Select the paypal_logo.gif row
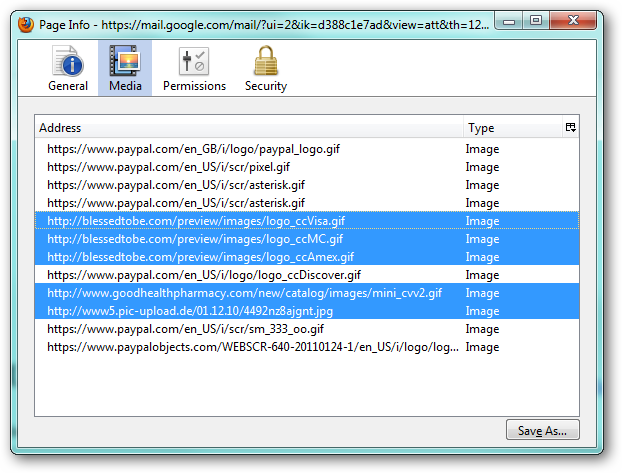Viewport: 622px width, 473px height. tap(307, 149)
